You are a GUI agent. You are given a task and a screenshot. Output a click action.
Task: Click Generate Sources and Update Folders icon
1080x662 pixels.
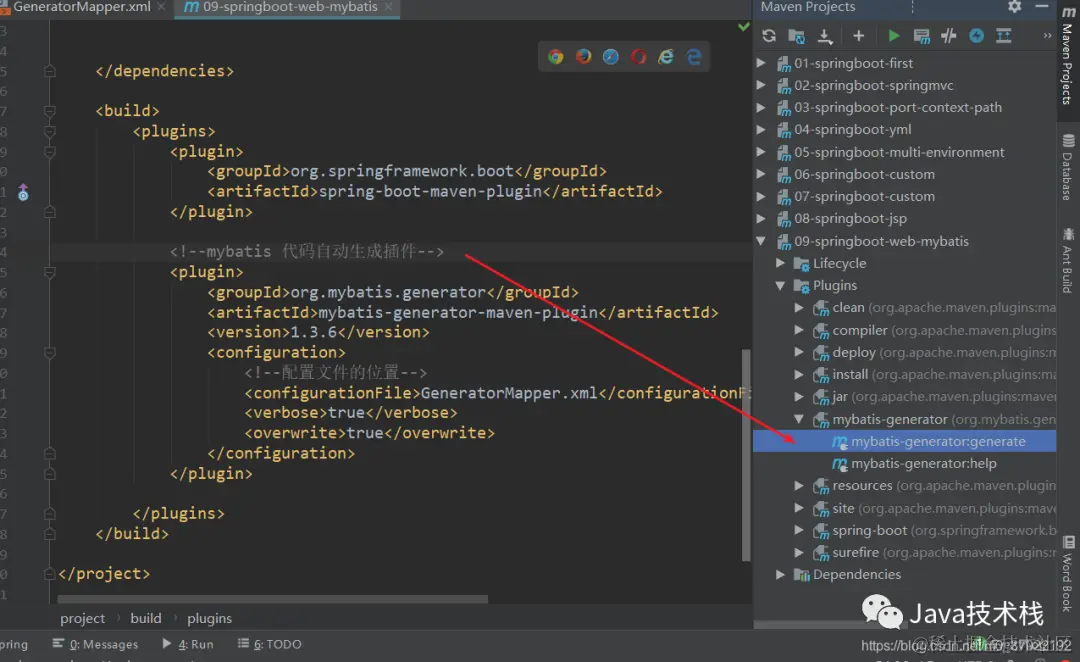[796, 36]
